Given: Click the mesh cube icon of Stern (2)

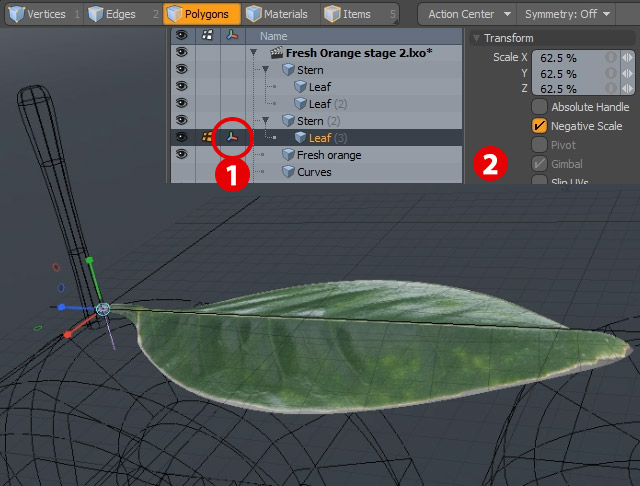Looking at the screenshot, I should [288, 121].
